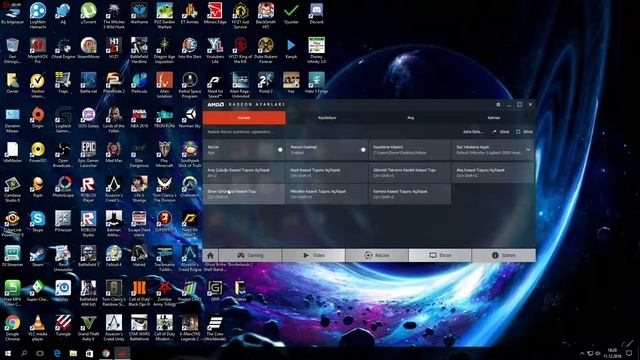Open the Play Minecraft shortcut
This screenshot has width=640, height=360.
pos(164,154)
